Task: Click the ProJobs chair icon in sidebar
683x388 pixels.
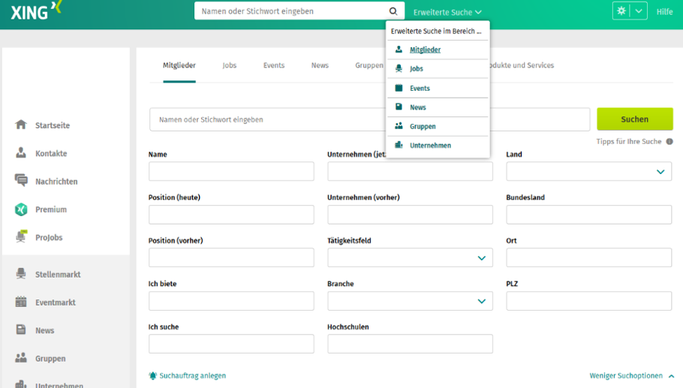Action: tap(21, 236)
